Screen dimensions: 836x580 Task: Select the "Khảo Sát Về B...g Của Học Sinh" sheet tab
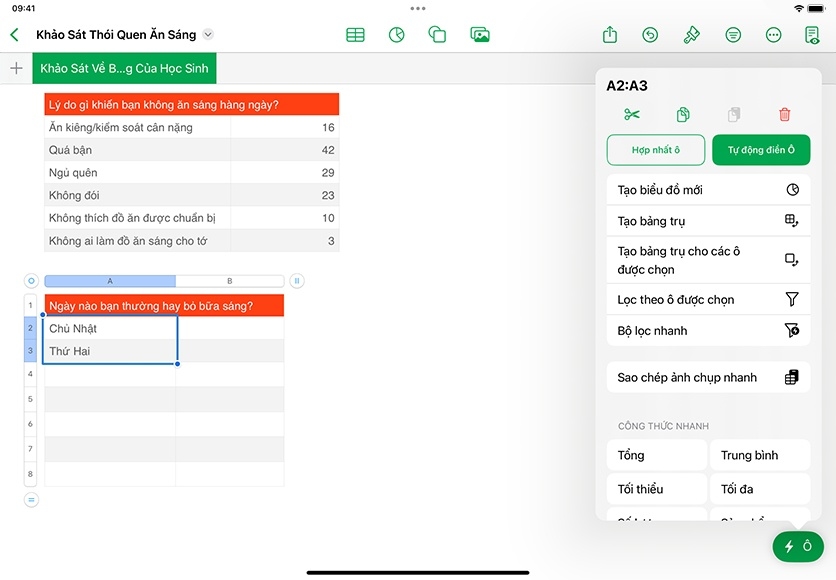(123, 69)
